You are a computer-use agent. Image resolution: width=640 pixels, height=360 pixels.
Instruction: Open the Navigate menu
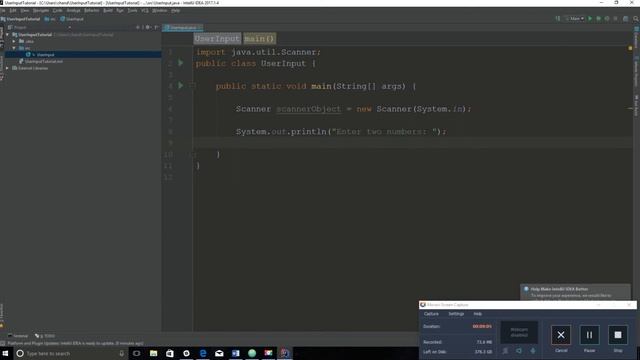tap(41, 11)
